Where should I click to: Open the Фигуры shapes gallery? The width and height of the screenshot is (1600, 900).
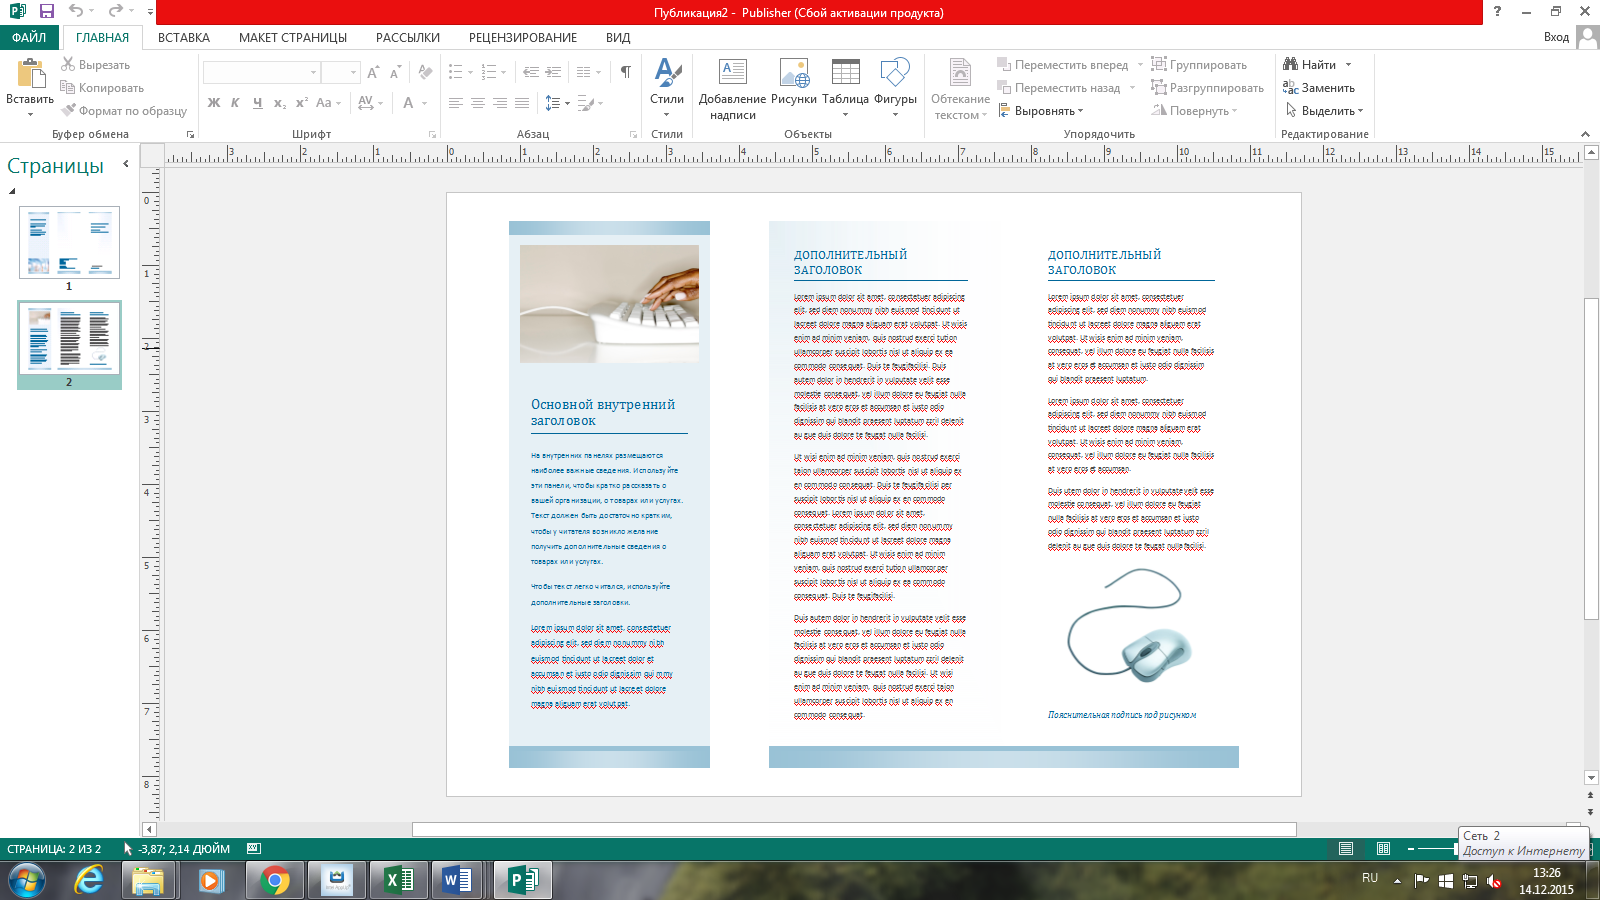tap(895, 88)
